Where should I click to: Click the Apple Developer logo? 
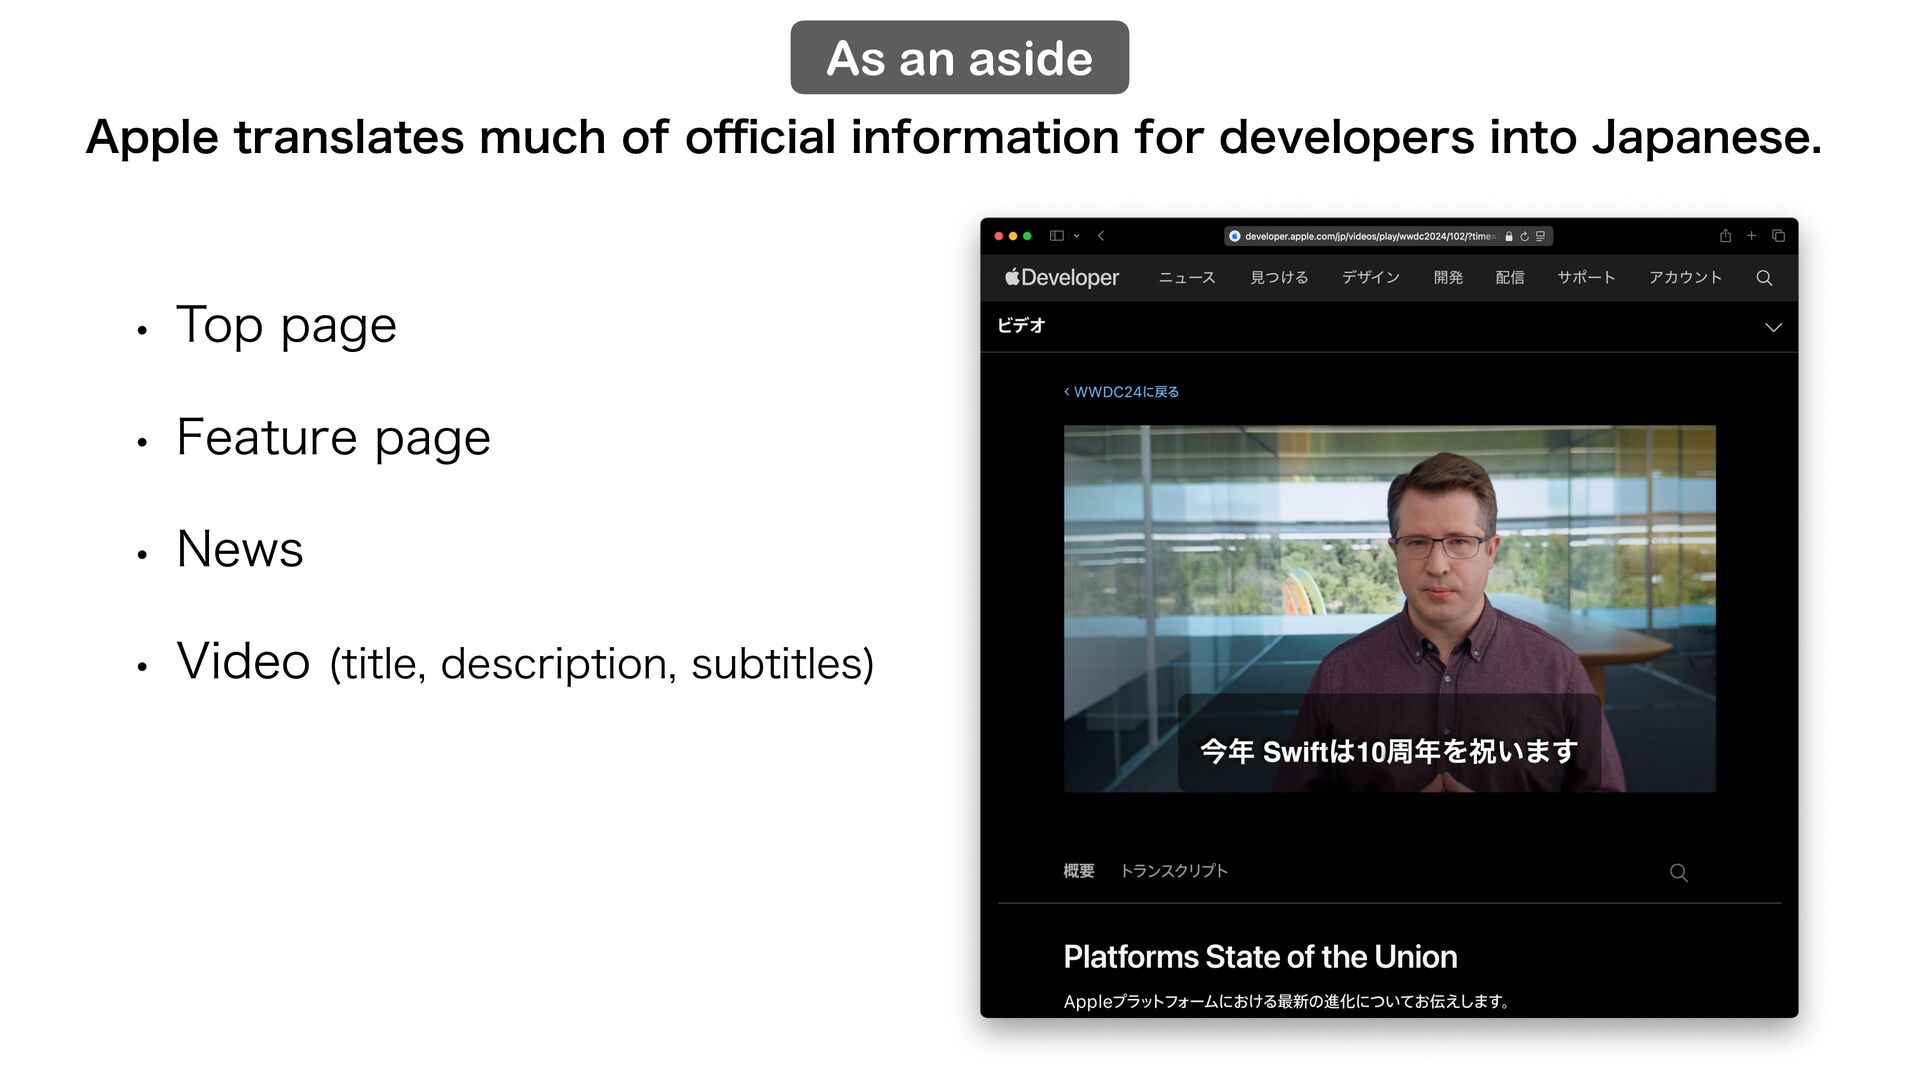[1062, 277]
